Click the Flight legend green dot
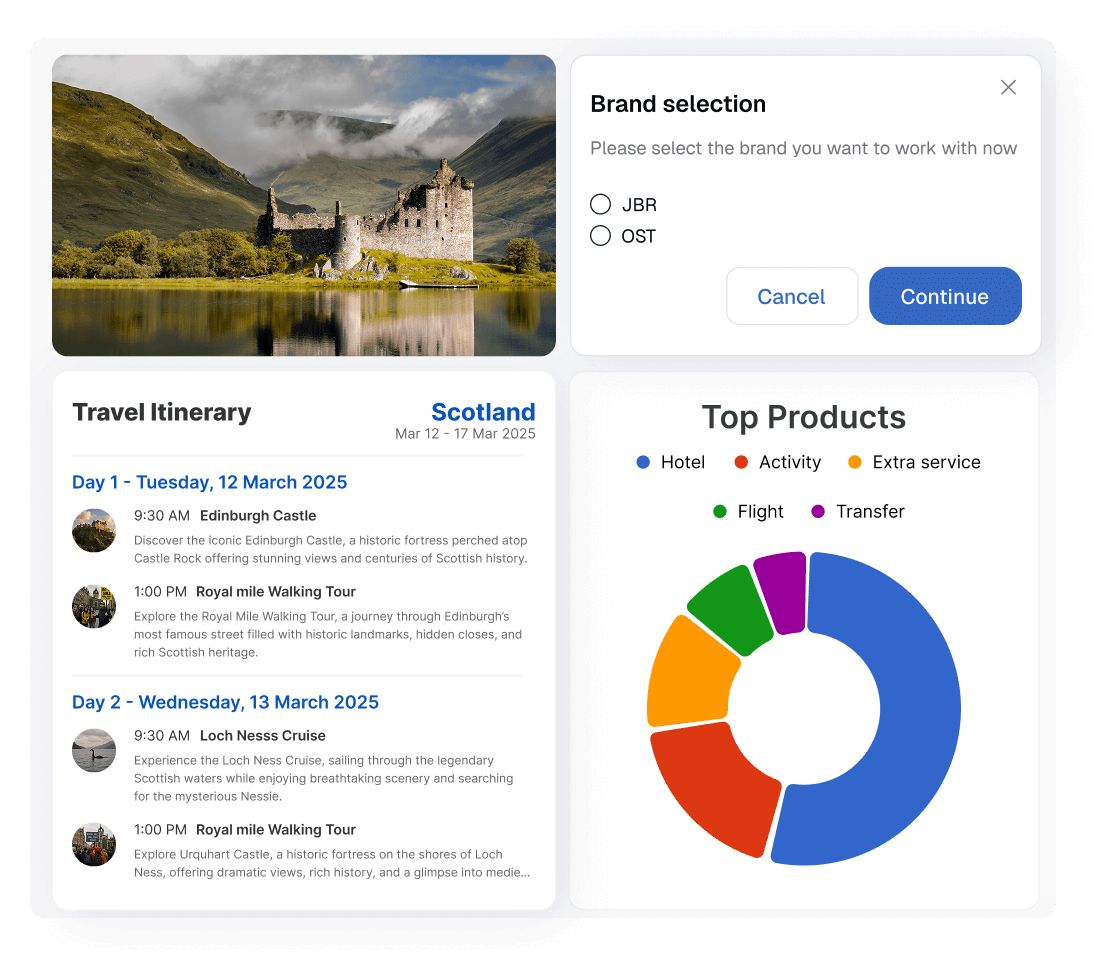 click(720, 512)
